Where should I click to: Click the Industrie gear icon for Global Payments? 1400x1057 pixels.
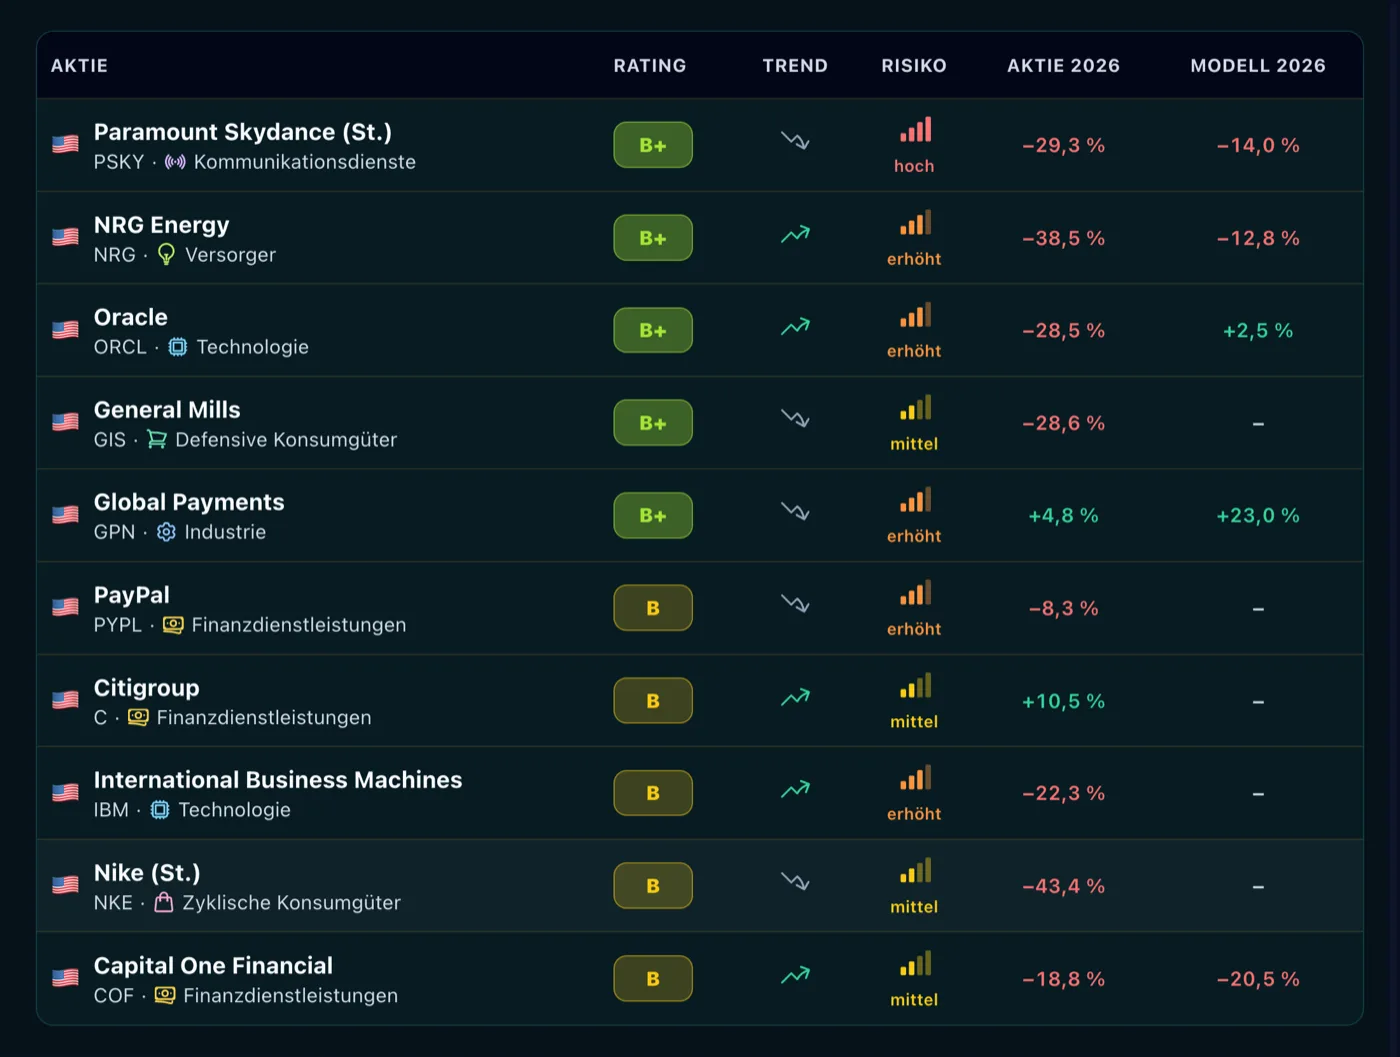166,532
